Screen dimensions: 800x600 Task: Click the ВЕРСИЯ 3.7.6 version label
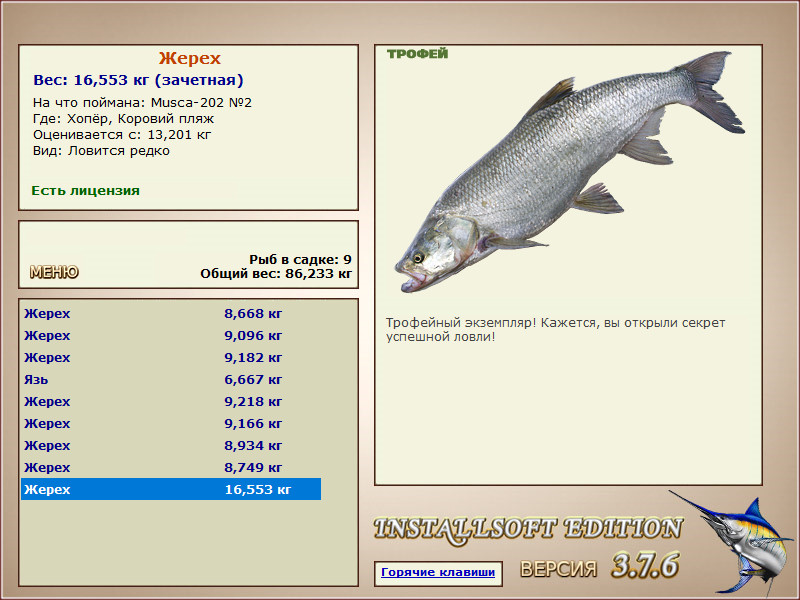pos(600,566)
